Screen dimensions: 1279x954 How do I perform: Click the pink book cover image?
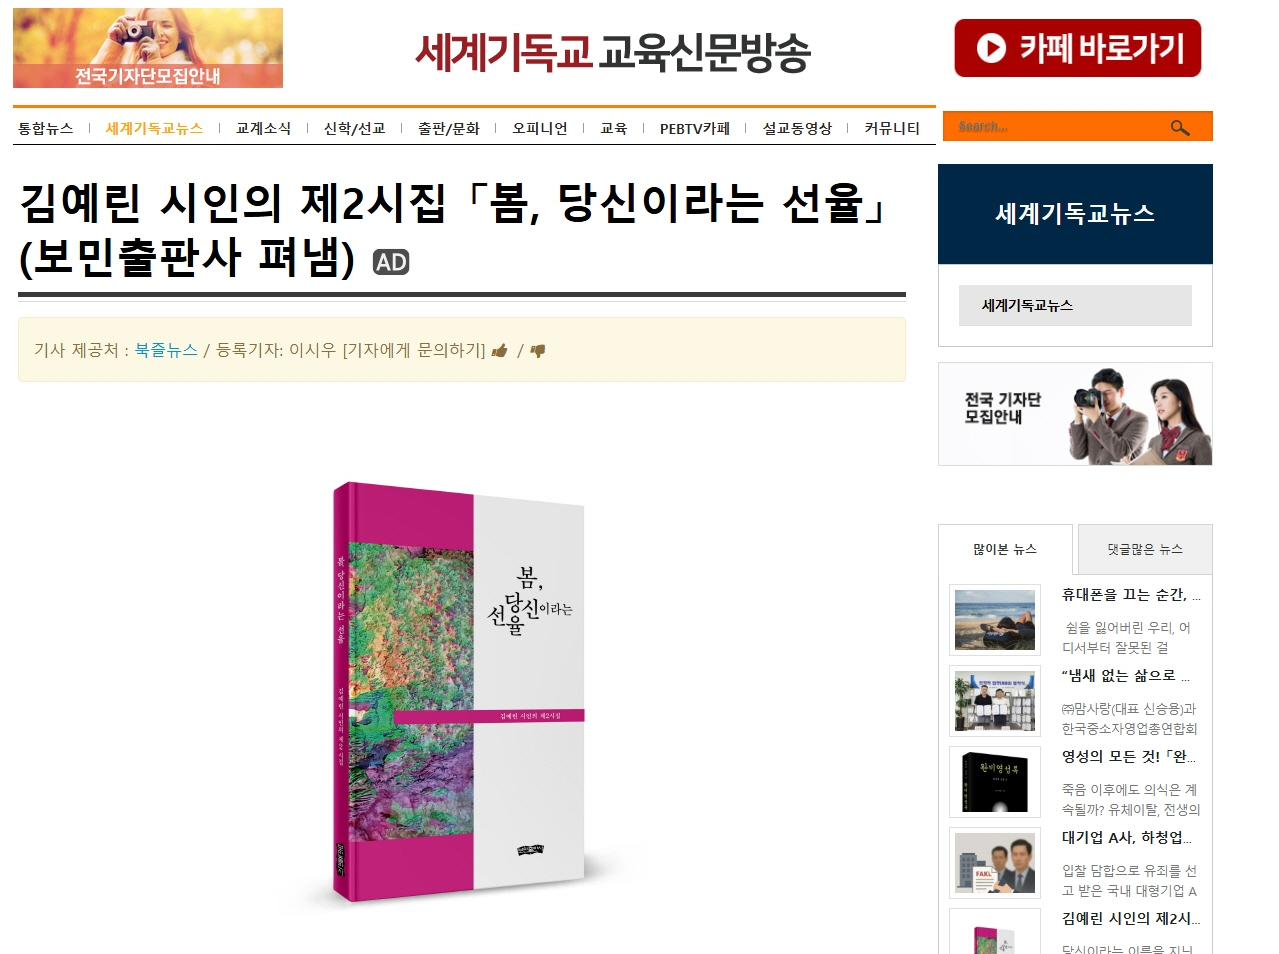[x=459, y=693]
